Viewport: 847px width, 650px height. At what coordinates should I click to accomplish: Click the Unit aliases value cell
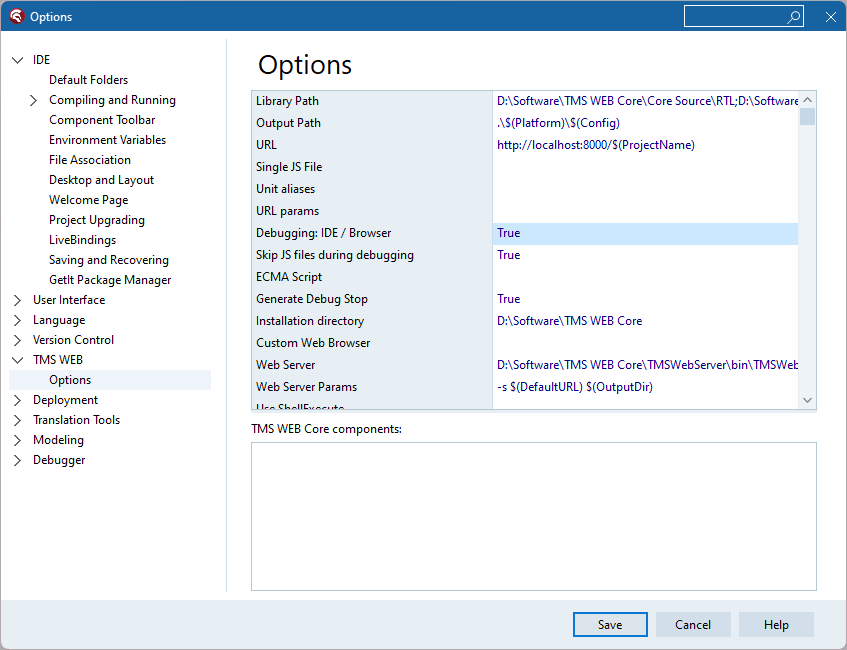[x=645, y=189]
